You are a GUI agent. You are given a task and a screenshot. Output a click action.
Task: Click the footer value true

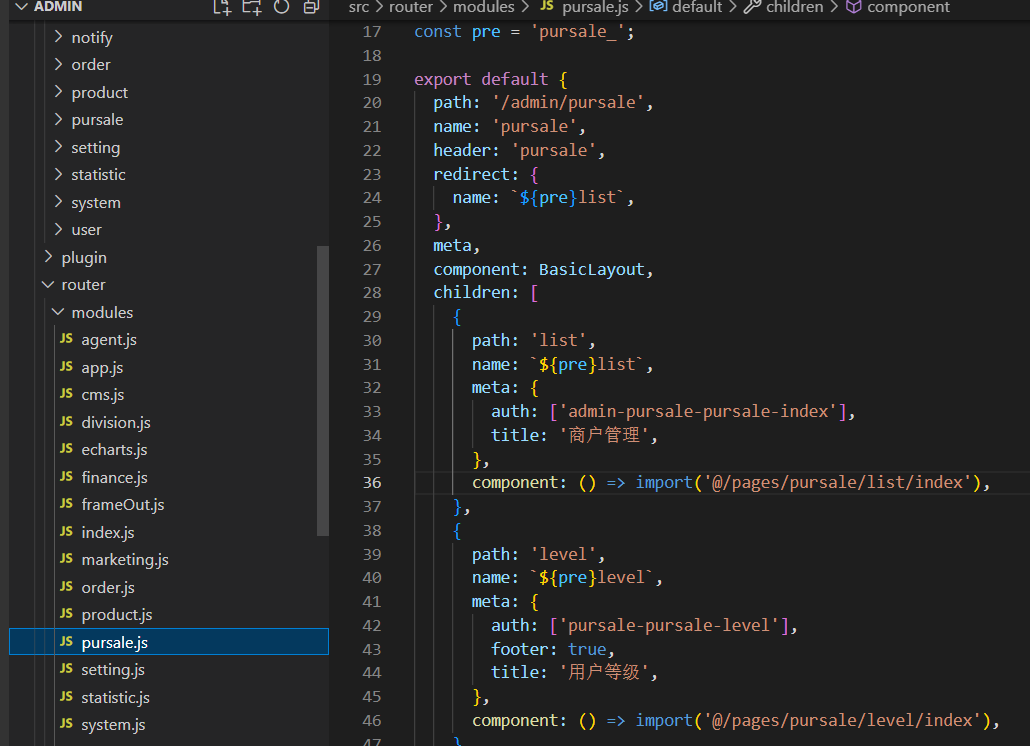[587, 649]
